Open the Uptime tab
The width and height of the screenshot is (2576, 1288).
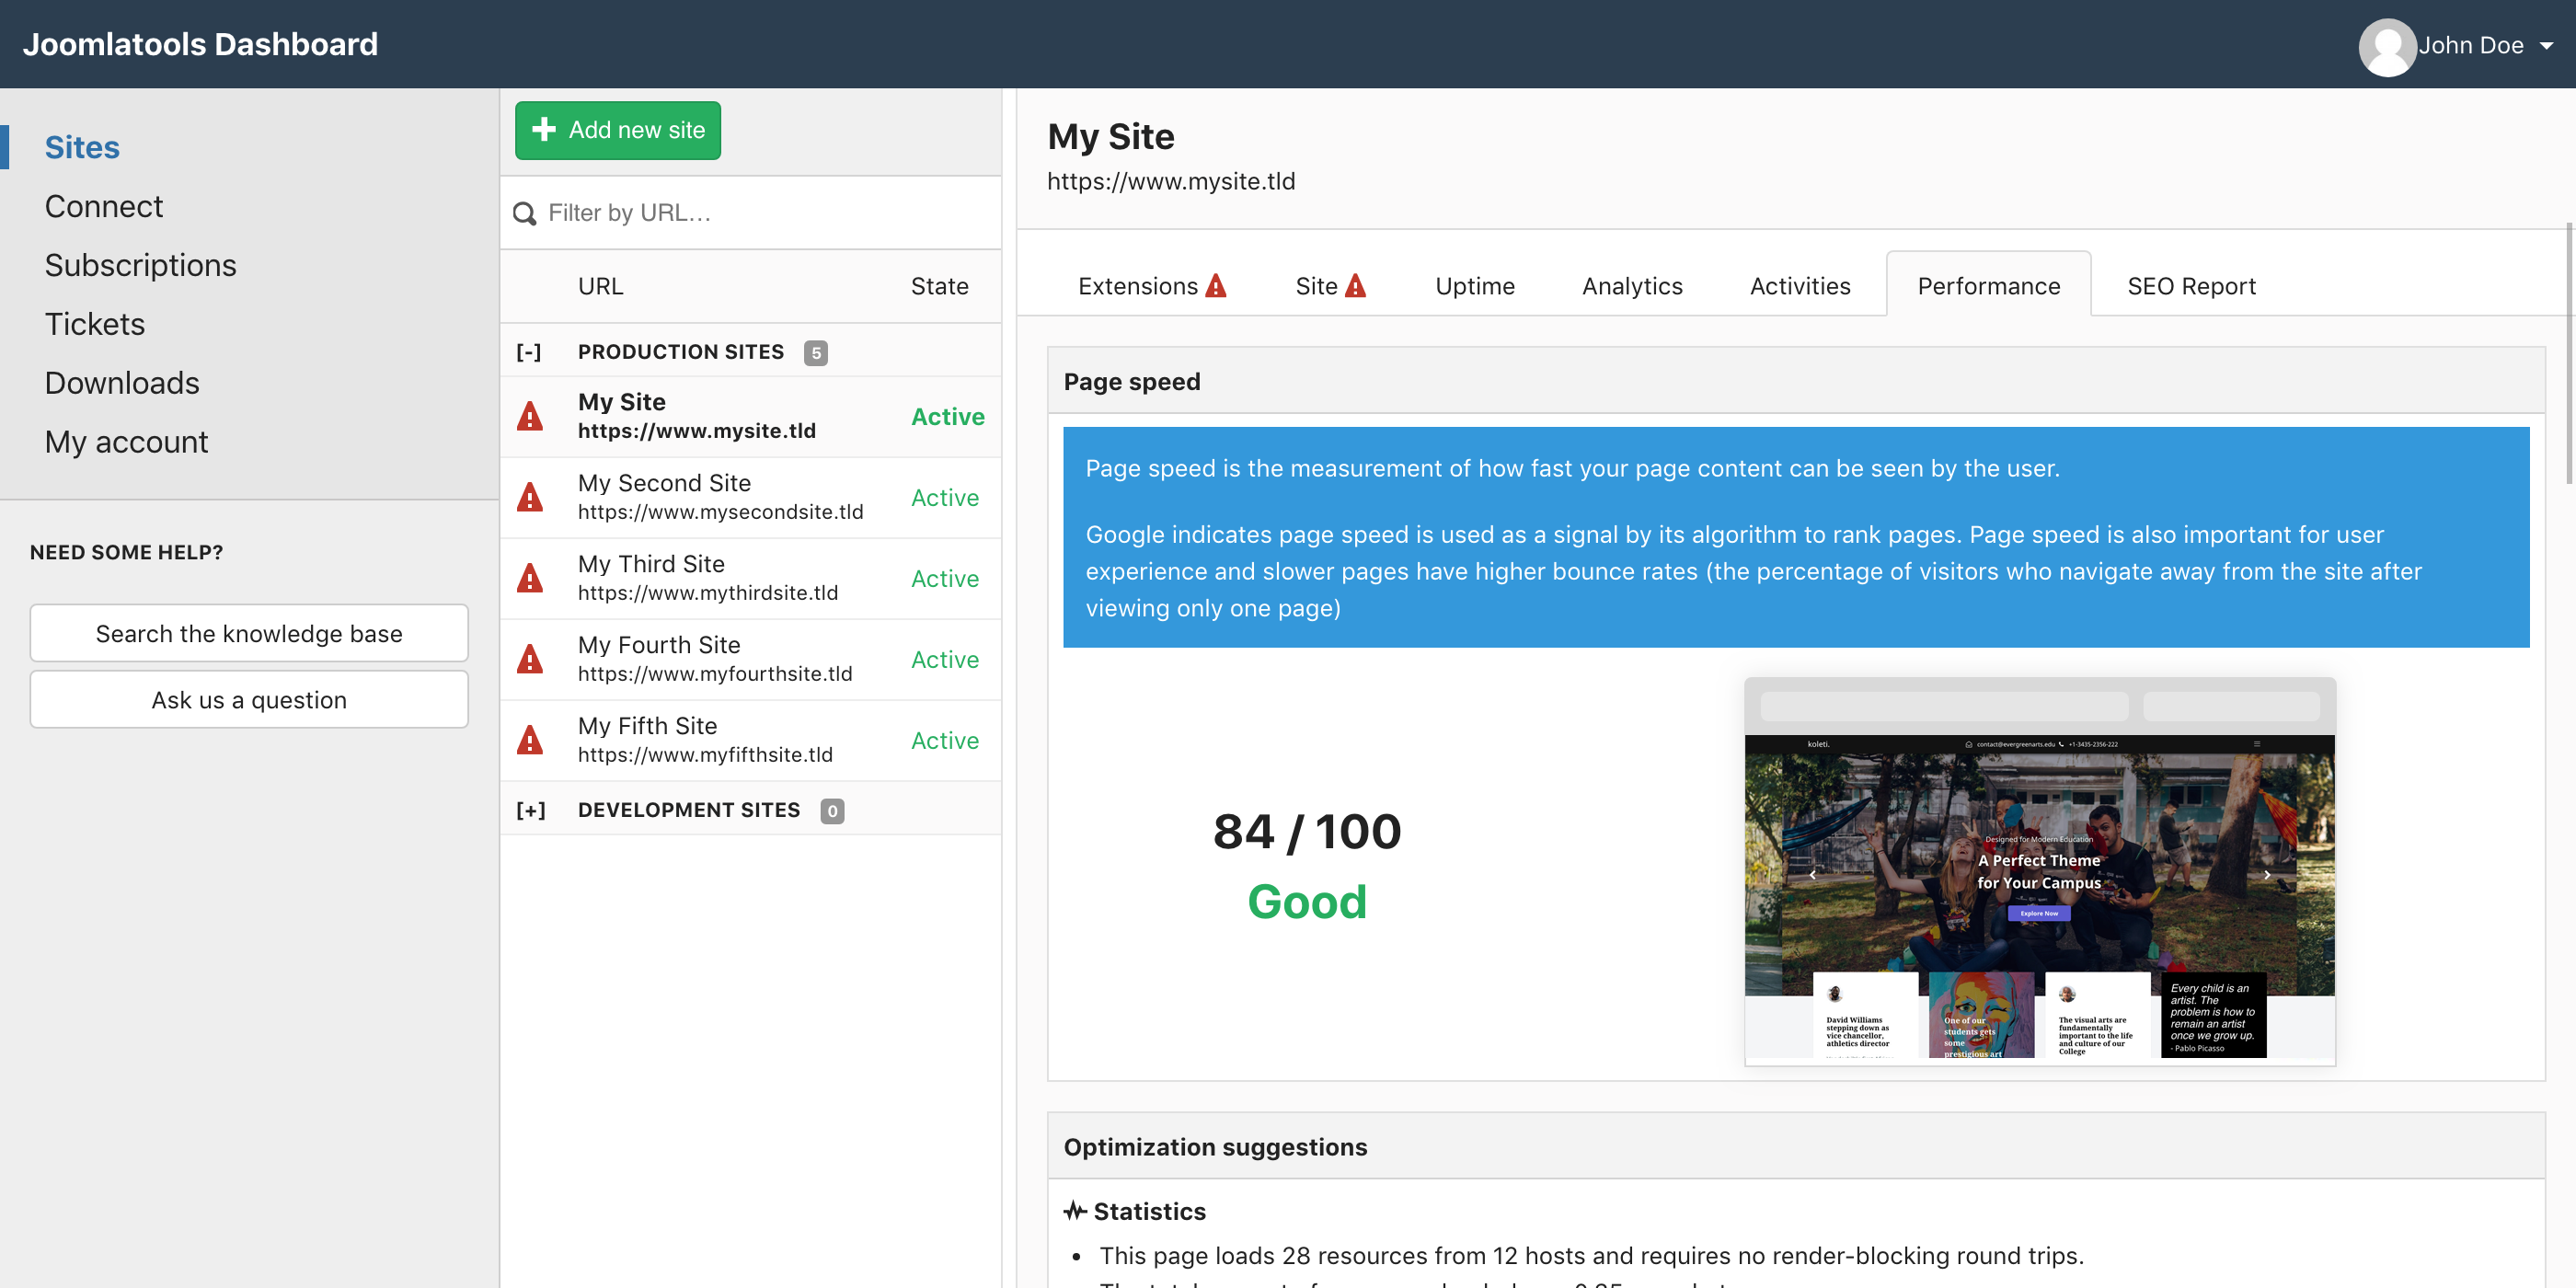(x=1474, y=286)
